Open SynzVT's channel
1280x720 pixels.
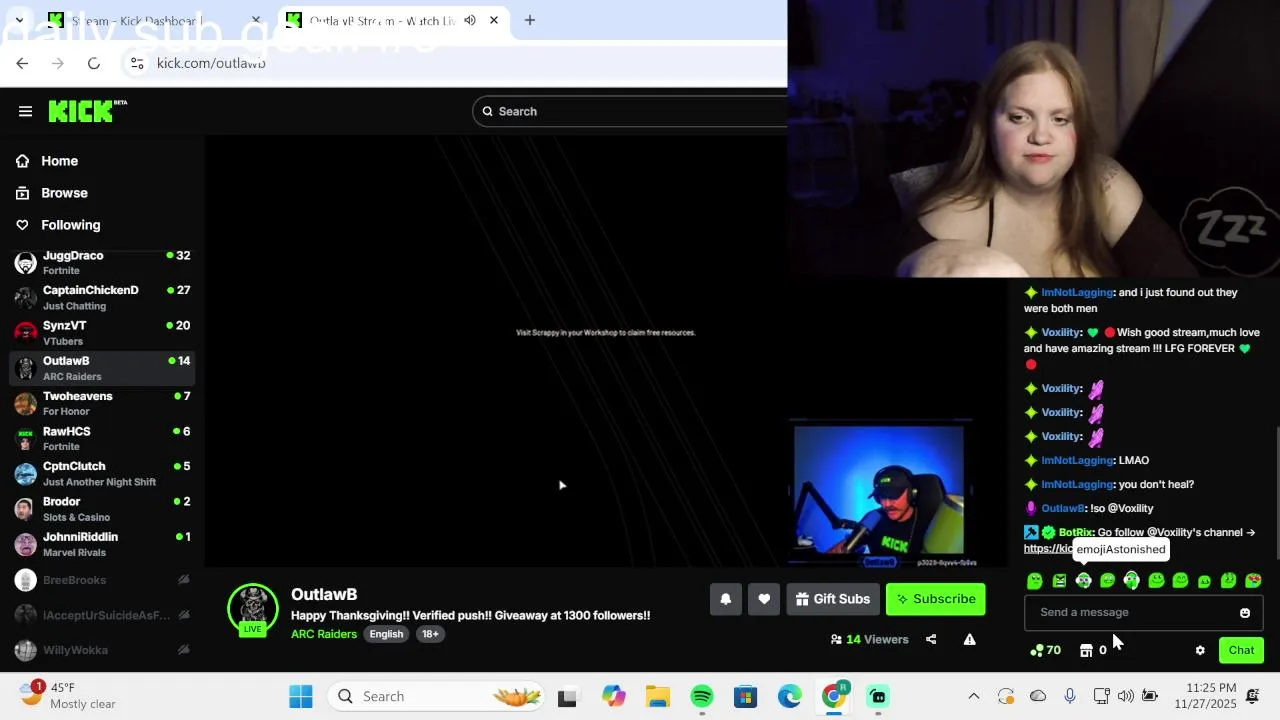pos(100,333)
